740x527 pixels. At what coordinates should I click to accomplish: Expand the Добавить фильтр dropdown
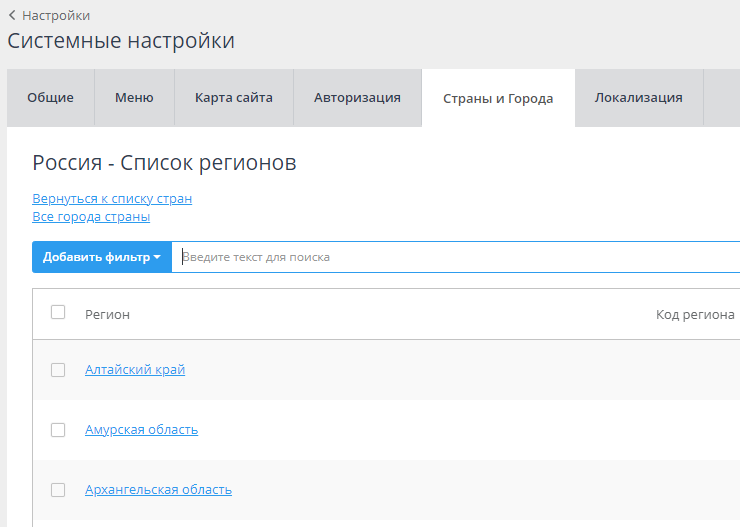[x=101, y=257]
